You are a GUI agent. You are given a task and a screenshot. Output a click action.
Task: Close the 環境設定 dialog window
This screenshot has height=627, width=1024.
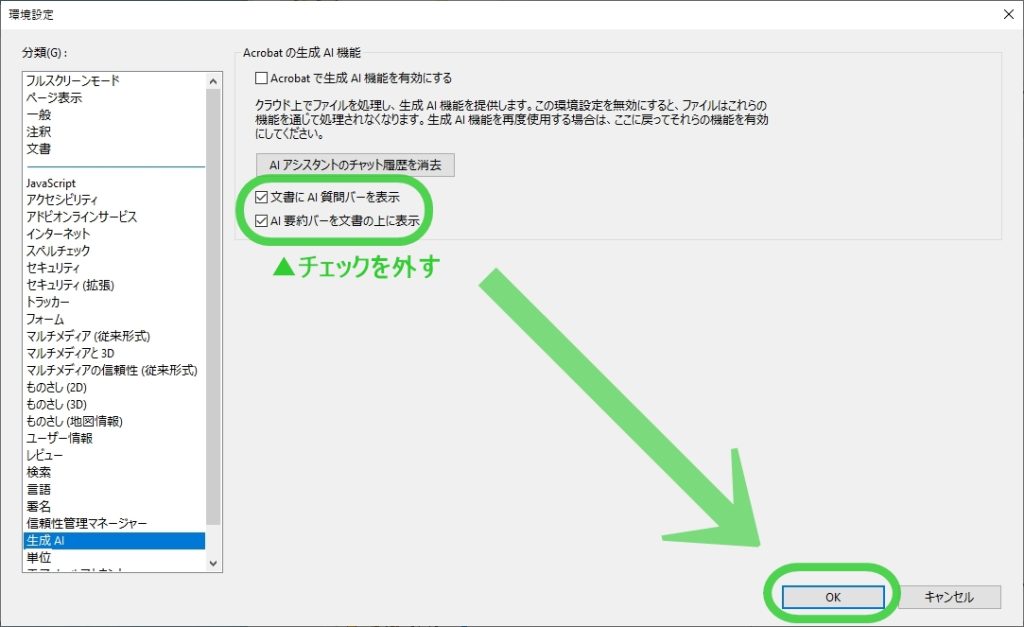point(1004,14)
